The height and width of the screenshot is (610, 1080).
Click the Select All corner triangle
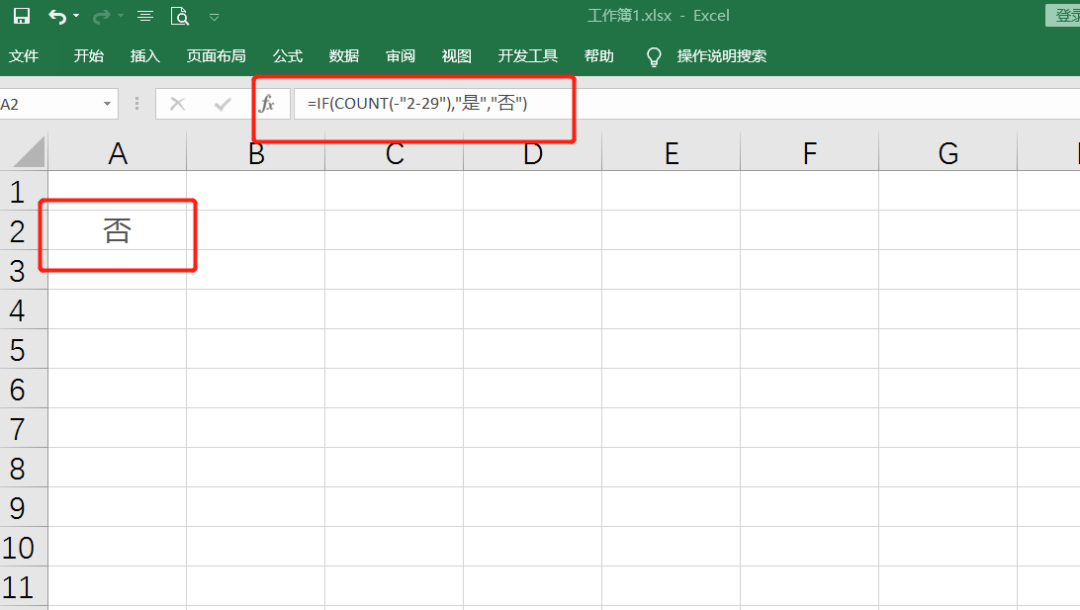pos(28,151)
